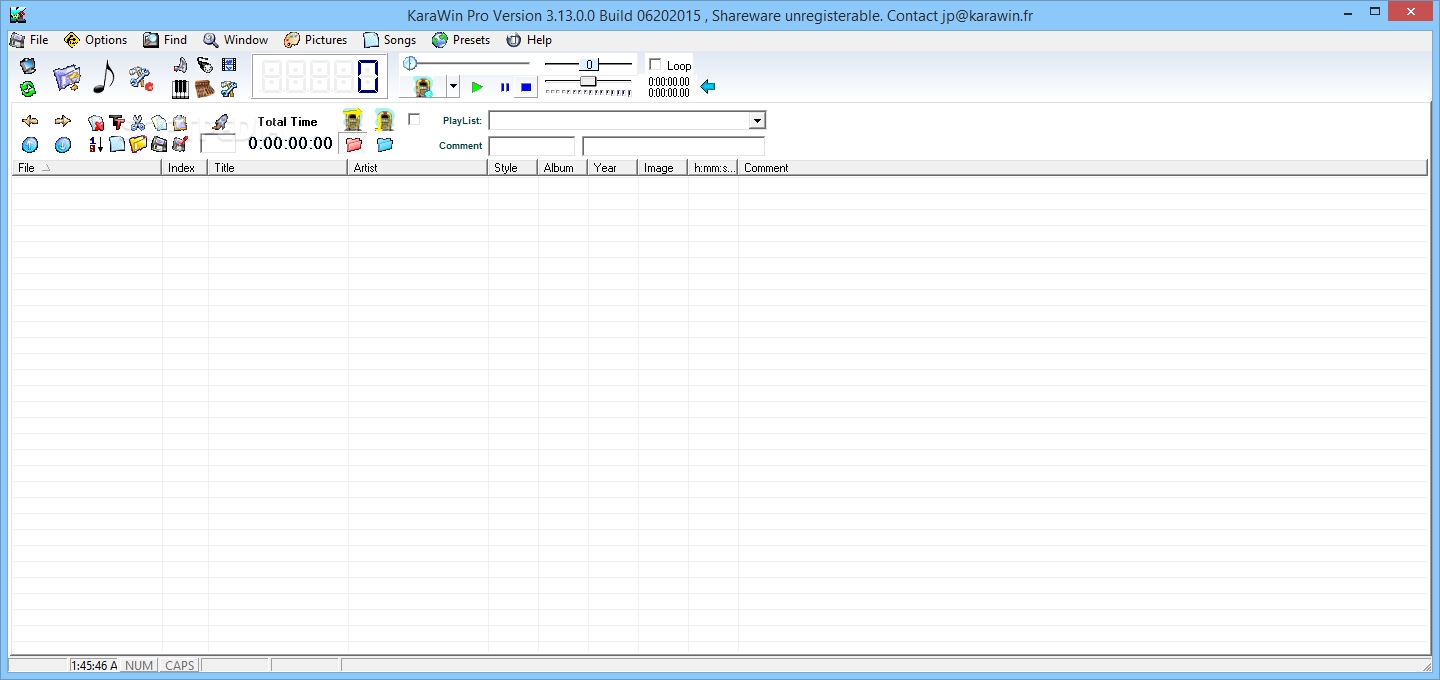Click the blue folder icon
The width and height of the screenshot is (1440, 680).
tap(385, 145)
